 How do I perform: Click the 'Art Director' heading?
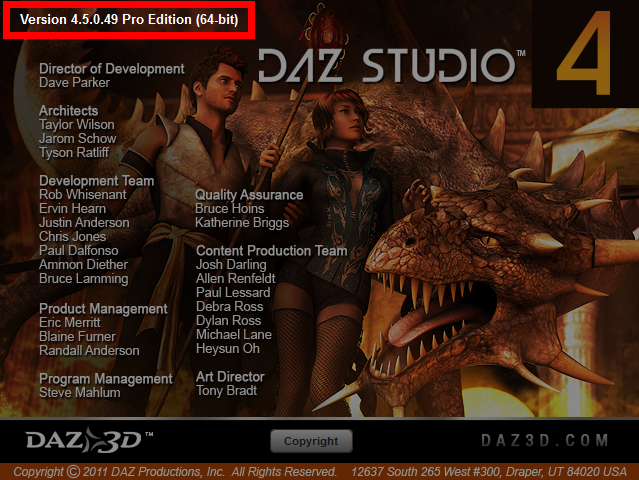tap(230, 377)
